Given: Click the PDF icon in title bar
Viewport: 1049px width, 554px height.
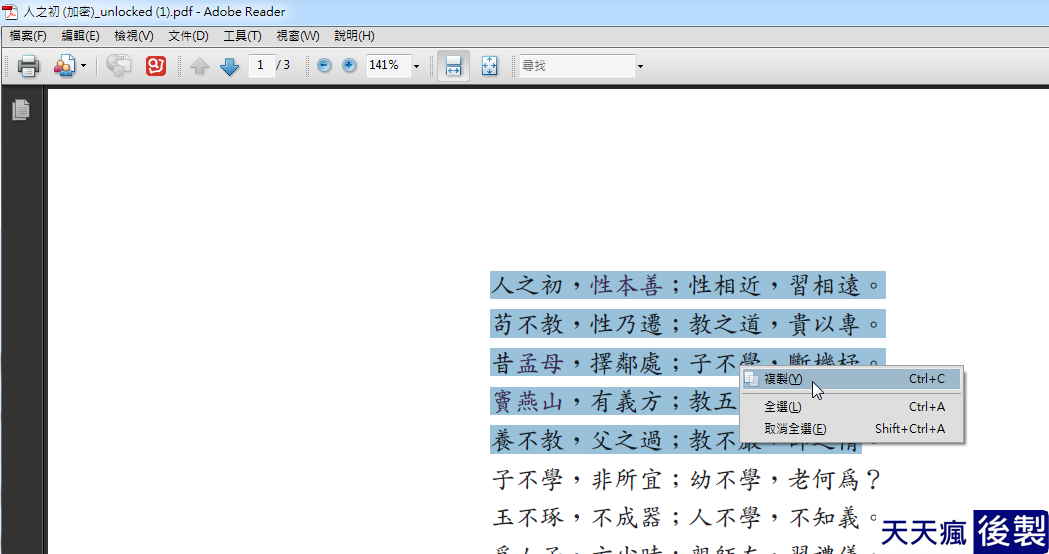Looking at the screenshot, I should (10, 11).
